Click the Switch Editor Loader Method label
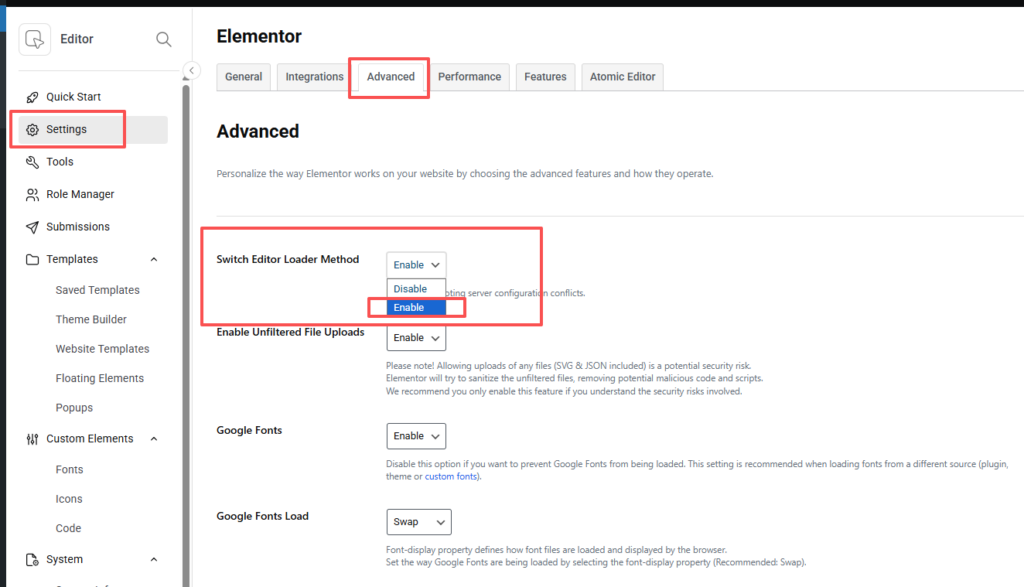The height and width of the screenshot is (587, 1024). [287, 259]
